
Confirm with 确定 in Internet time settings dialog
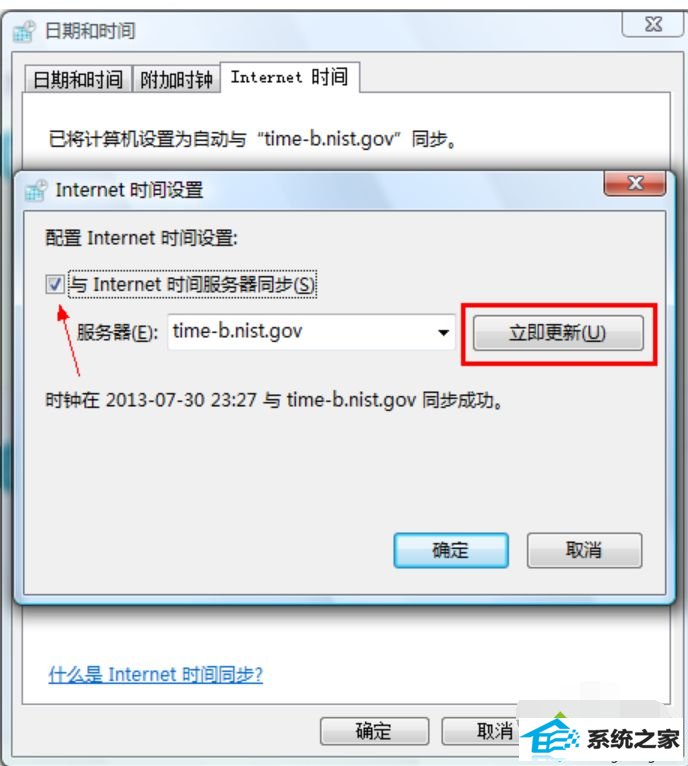click(x=451, y=550)
